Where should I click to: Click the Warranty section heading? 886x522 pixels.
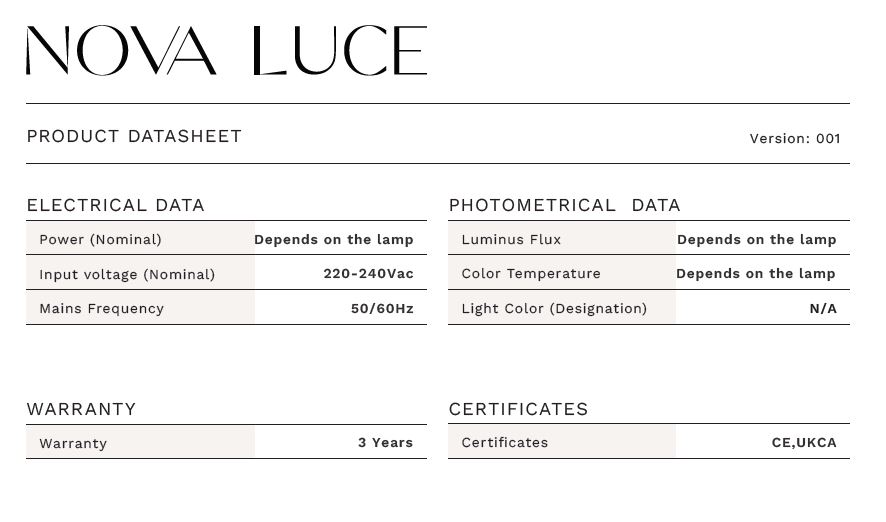tap(81, 409)
